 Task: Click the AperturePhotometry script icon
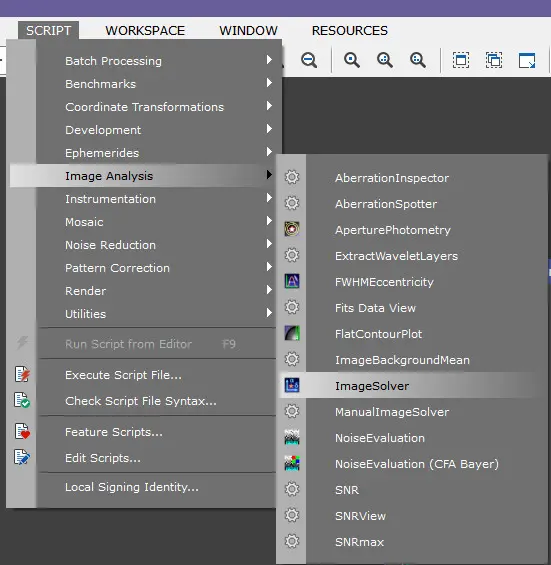pyautogui.click(x=292, y=229)
